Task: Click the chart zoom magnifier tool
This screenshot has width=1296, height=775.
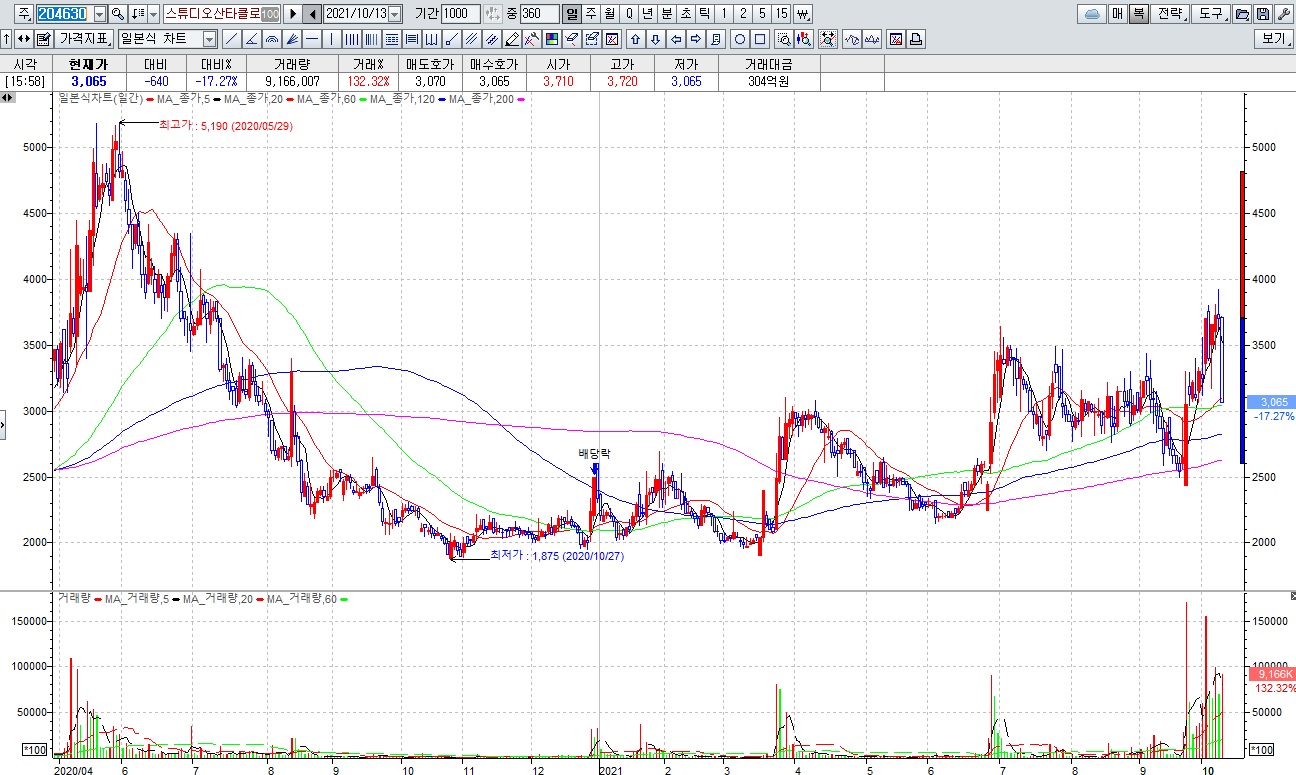Action: coord(783,39)
